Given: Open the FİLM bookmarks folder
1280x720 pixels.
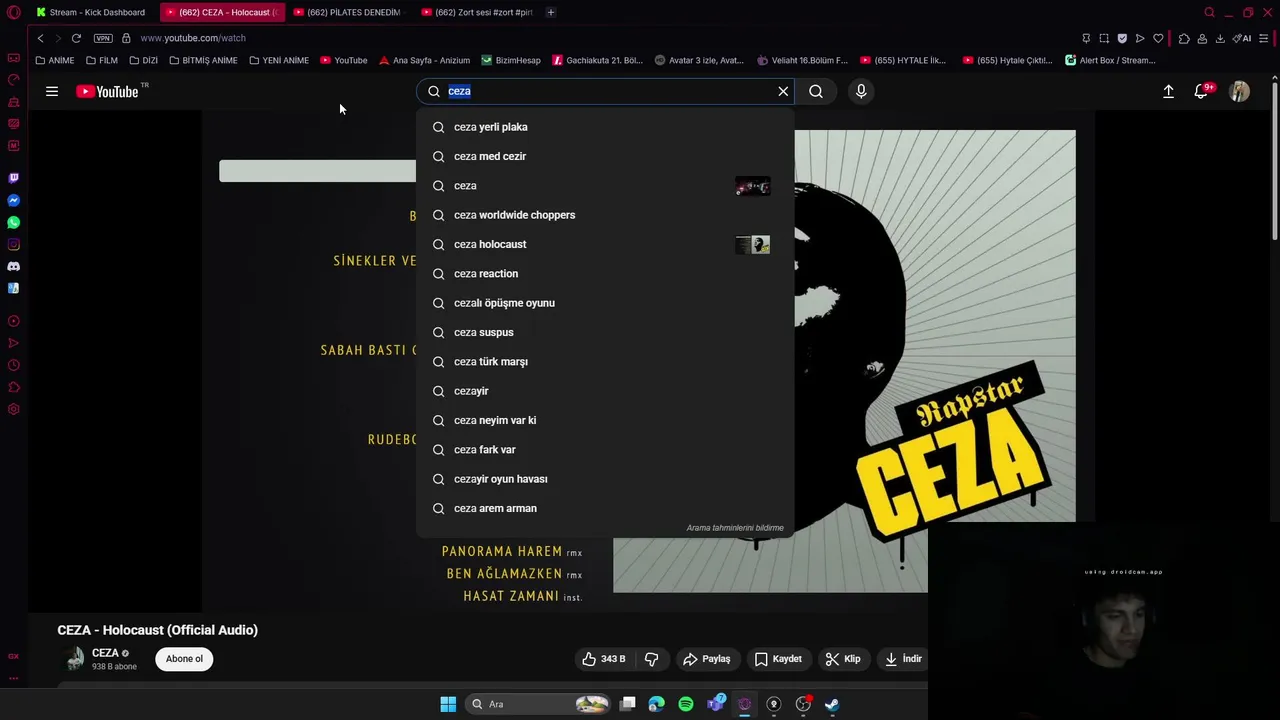Looking at the screenshot, I should click(102, 60).
